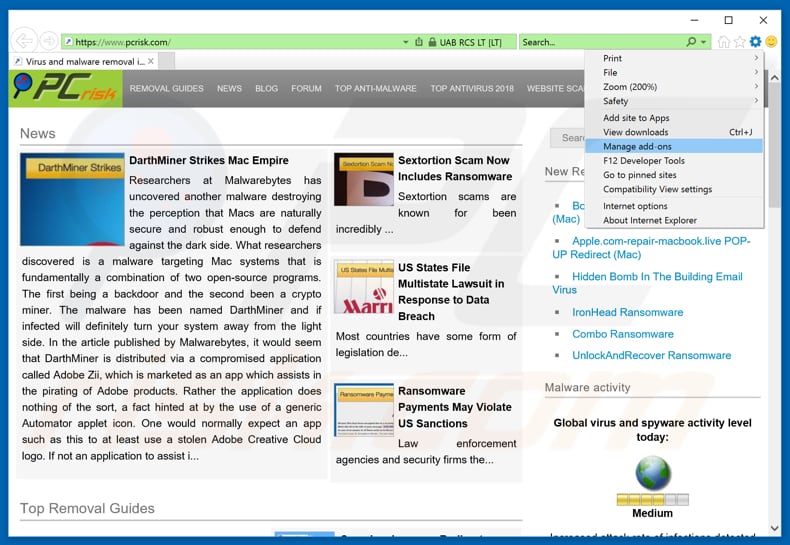Viewport: 790px width, 545px height.
Task: Open the NEWS nav item
Action: [x=229, y=88]
